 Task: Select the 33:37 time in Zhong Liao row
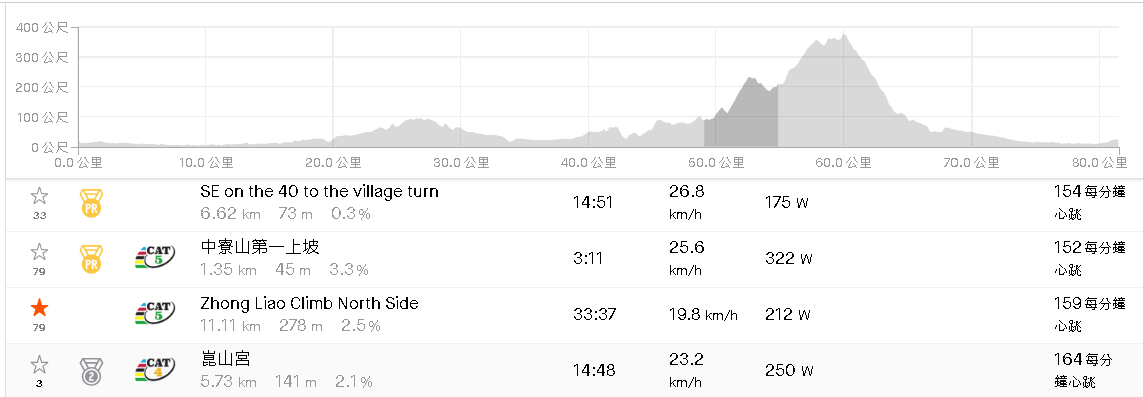(x=594, y=314)
